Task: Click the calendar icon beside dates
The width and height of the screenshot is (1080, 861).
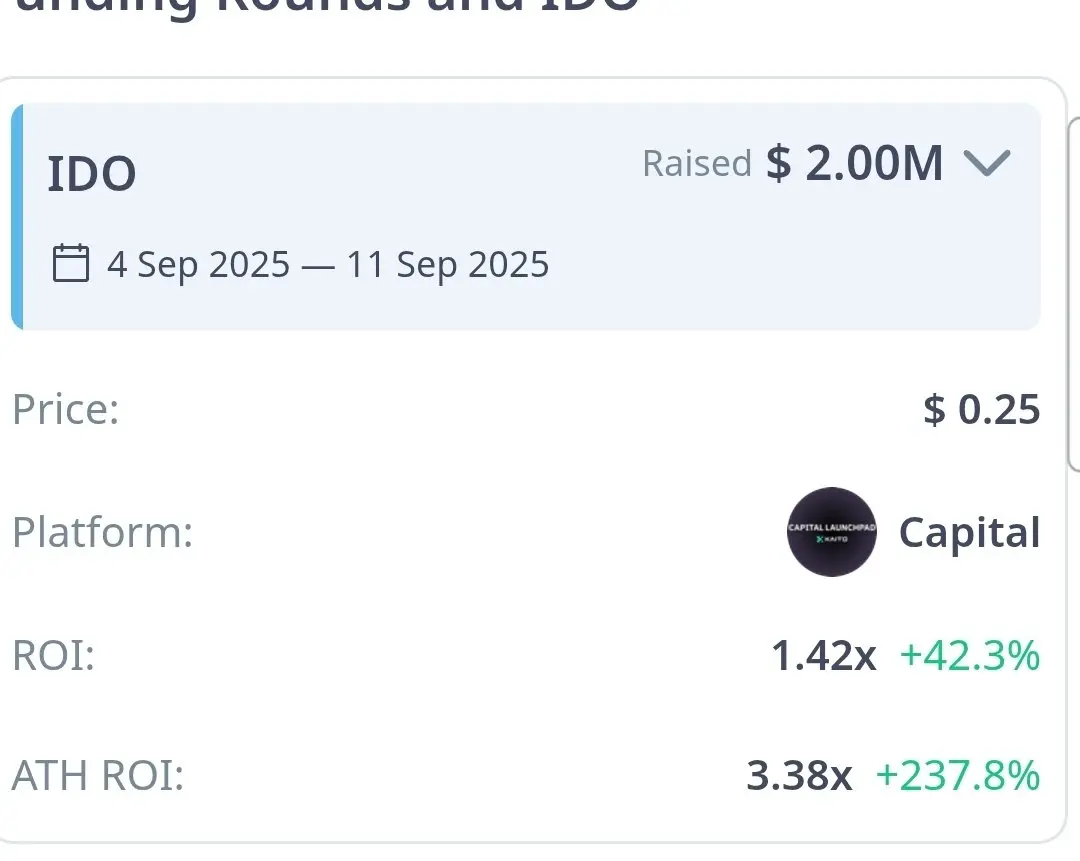Action: 71,264
